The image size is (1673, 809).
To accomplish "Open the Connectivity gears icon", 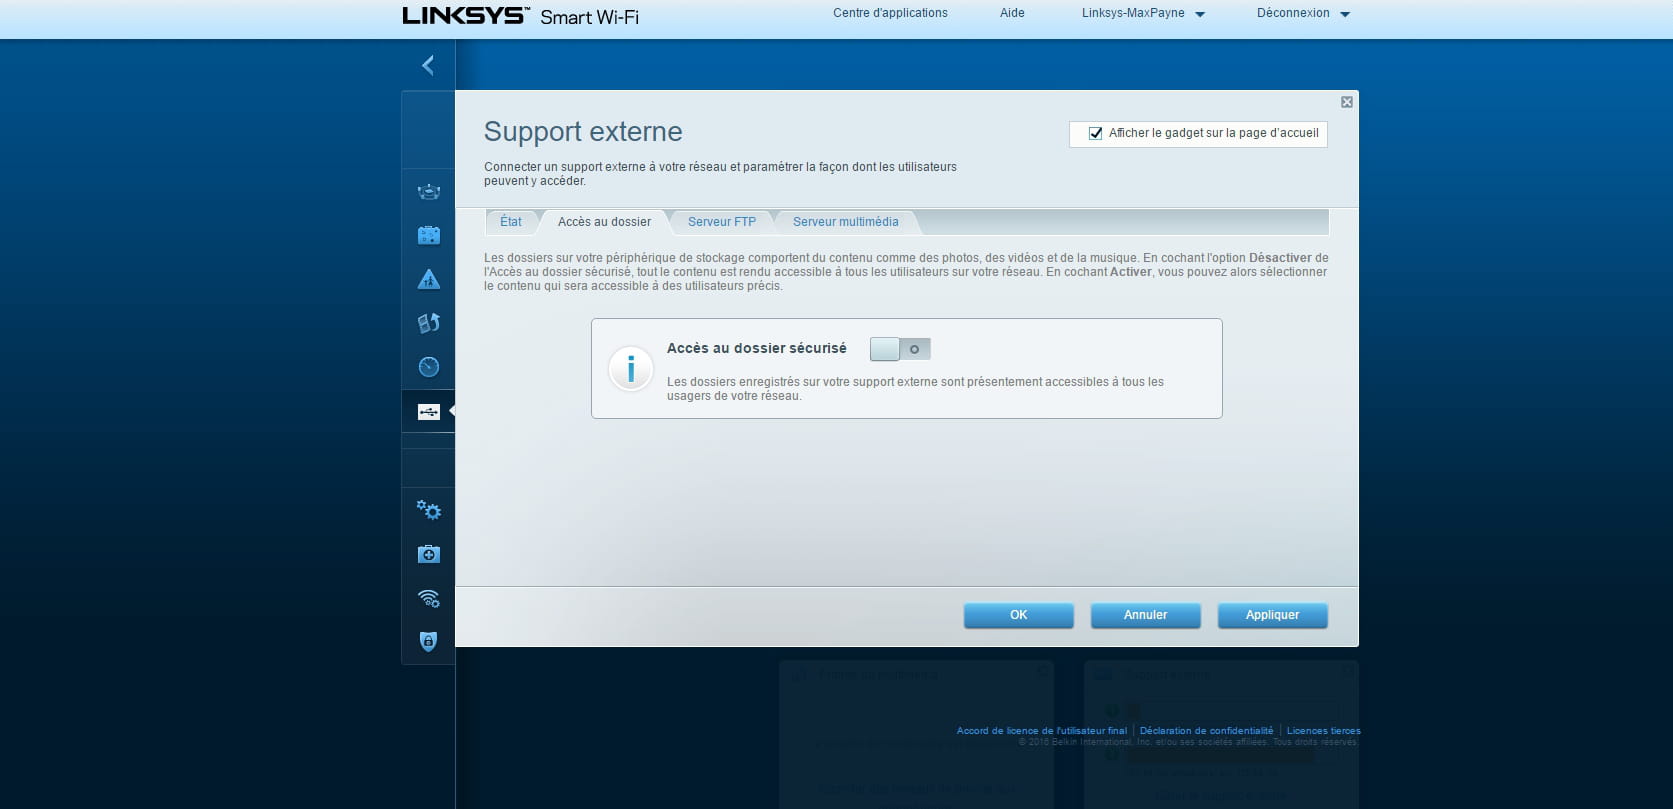I will (428, 510).
